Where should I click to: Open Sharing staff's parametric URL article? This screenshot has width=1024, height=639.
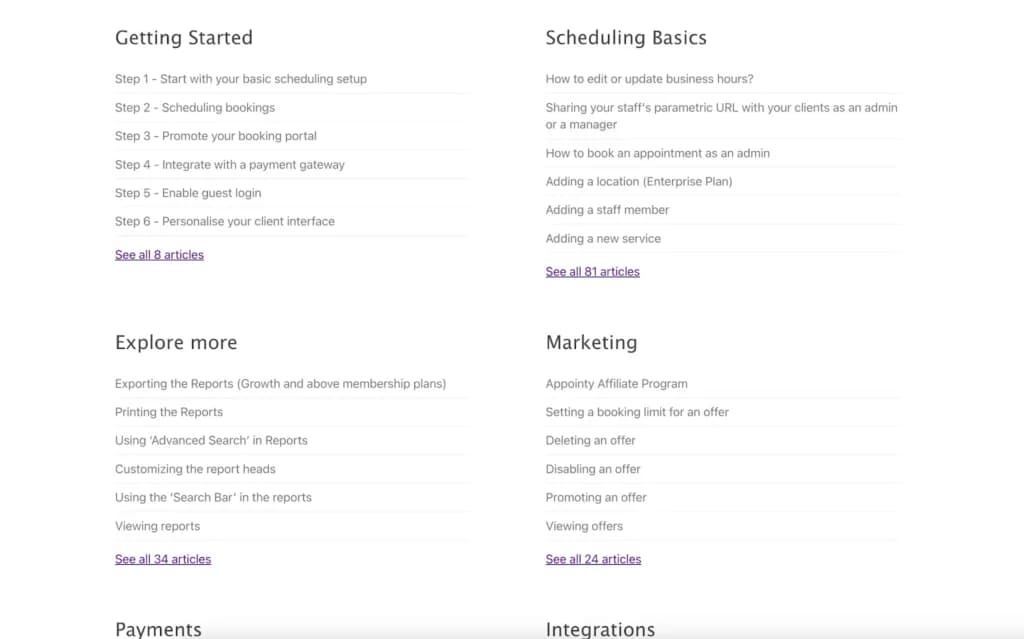point(721,116)
